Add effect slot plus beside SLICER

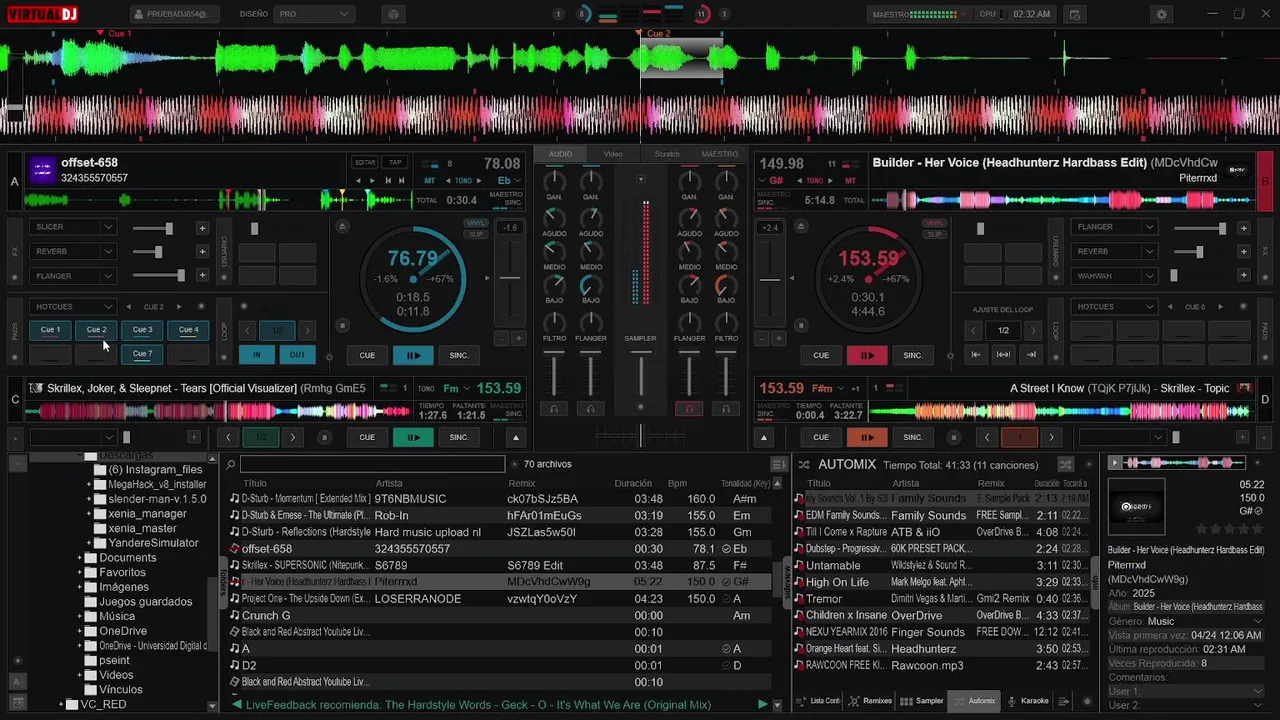[x=202, y=228]
